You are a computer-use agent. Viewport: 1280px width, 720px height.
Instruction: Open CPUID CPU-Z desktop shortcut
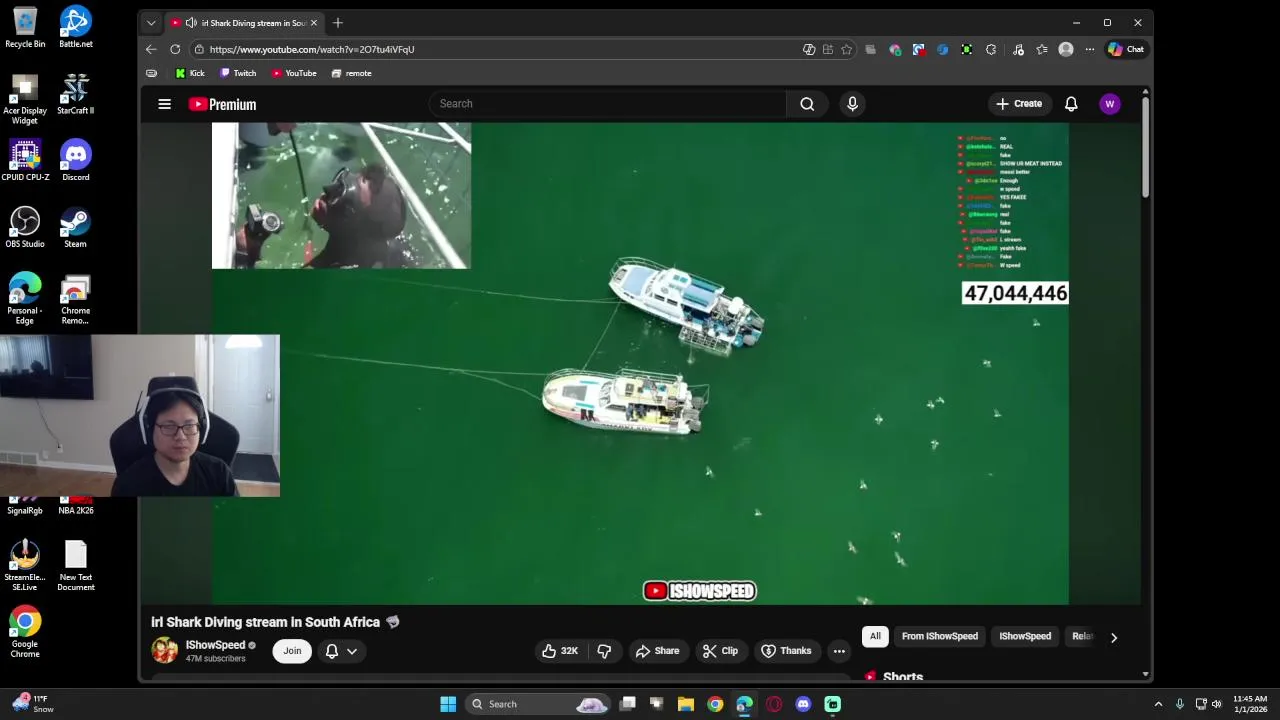25,161
